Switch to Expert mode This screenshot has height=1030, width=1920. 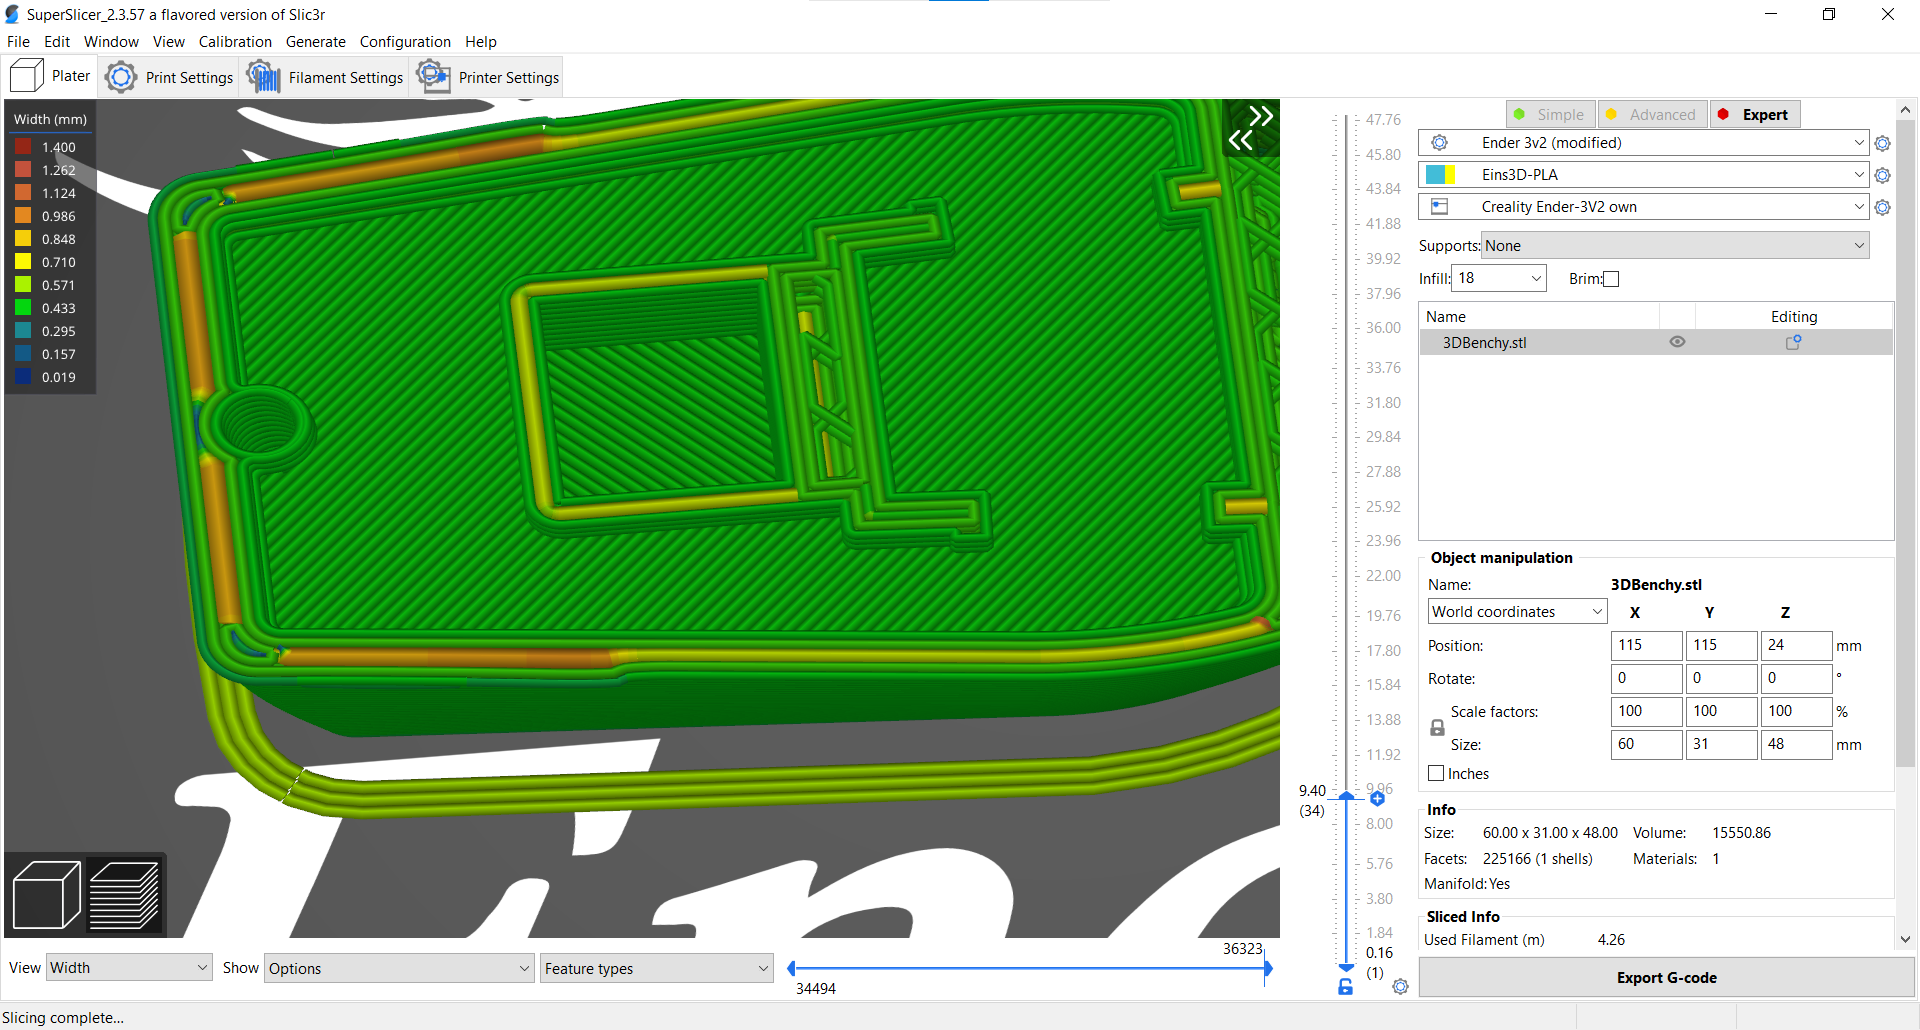1755,114
